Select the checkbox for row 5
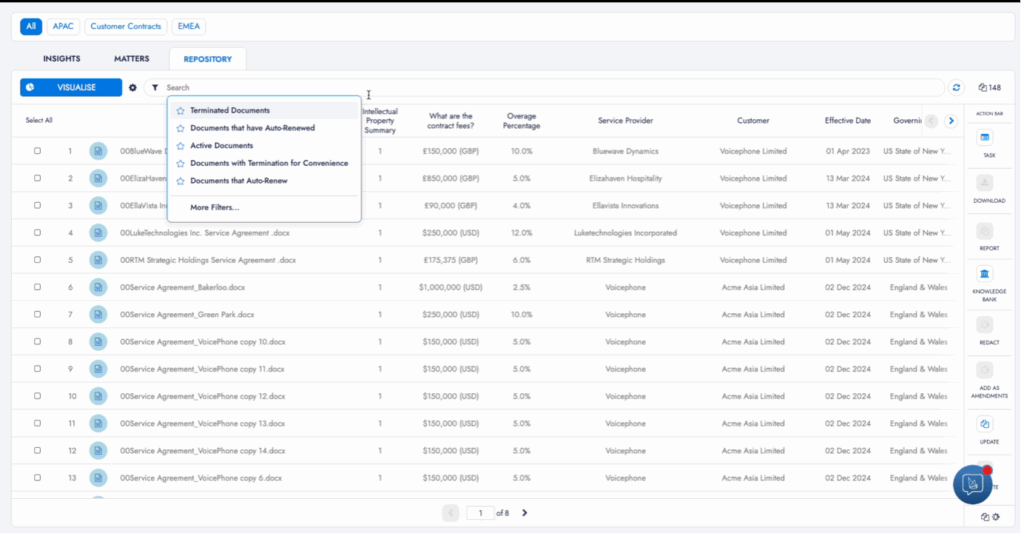The height and width of the screenshot is (536, 1024). pyautogui.click(x=38, y=260)
